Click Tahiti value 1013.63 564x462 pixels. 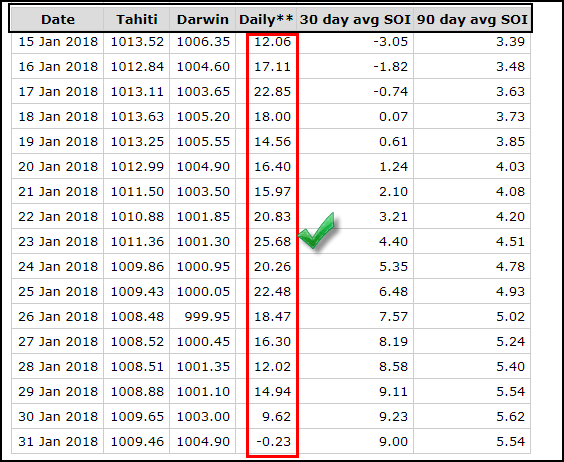137,117
